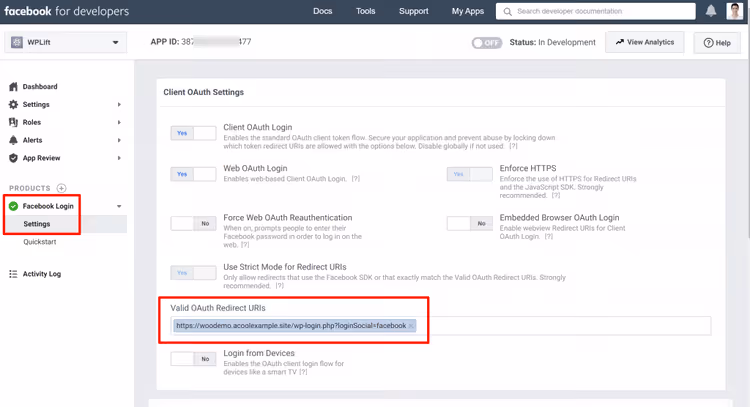The width and height of the screenshot is (750, 407).
Task: Collapse the Facebook Login product arrow
Action: pyautogui.click(x=119, y=206)
